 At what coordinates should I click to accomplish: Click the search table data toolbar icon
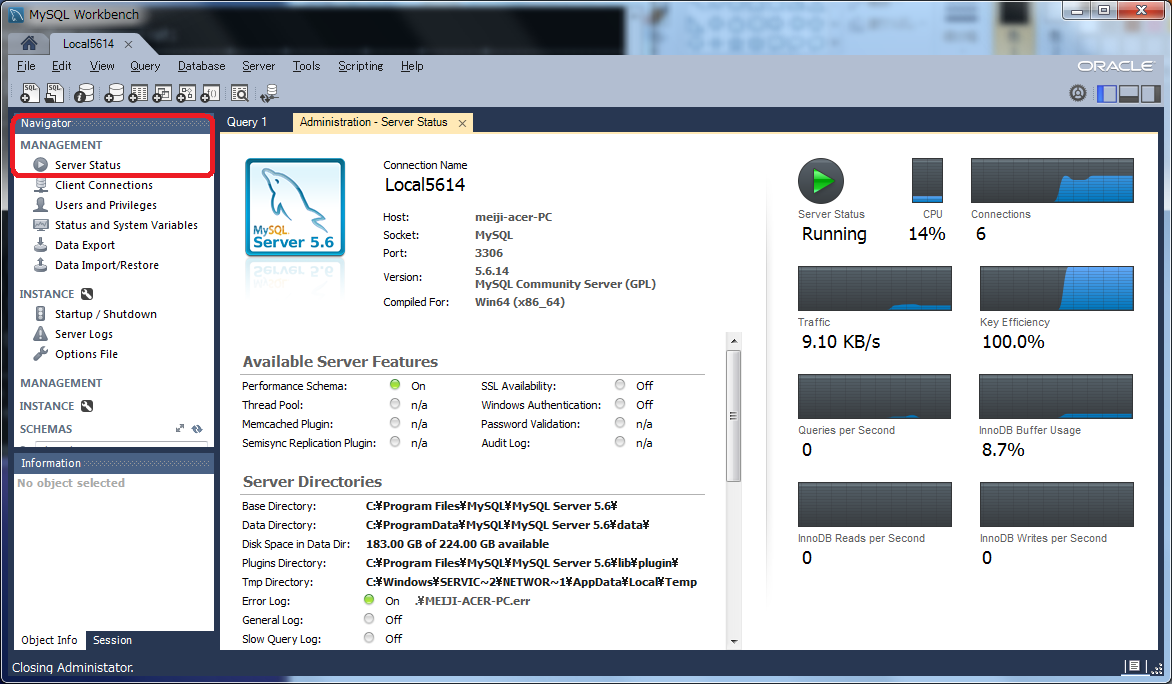(240, 93)
